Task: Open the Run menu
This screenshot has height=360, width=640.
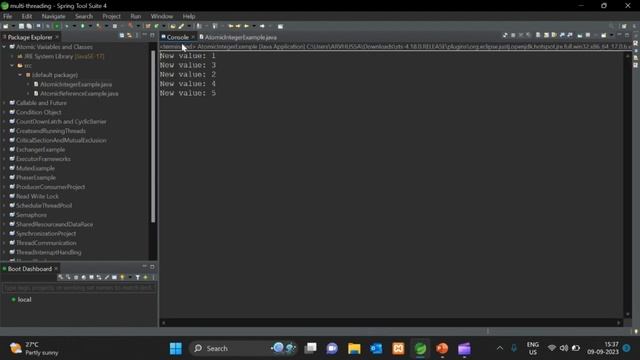Action: (136, 16)
